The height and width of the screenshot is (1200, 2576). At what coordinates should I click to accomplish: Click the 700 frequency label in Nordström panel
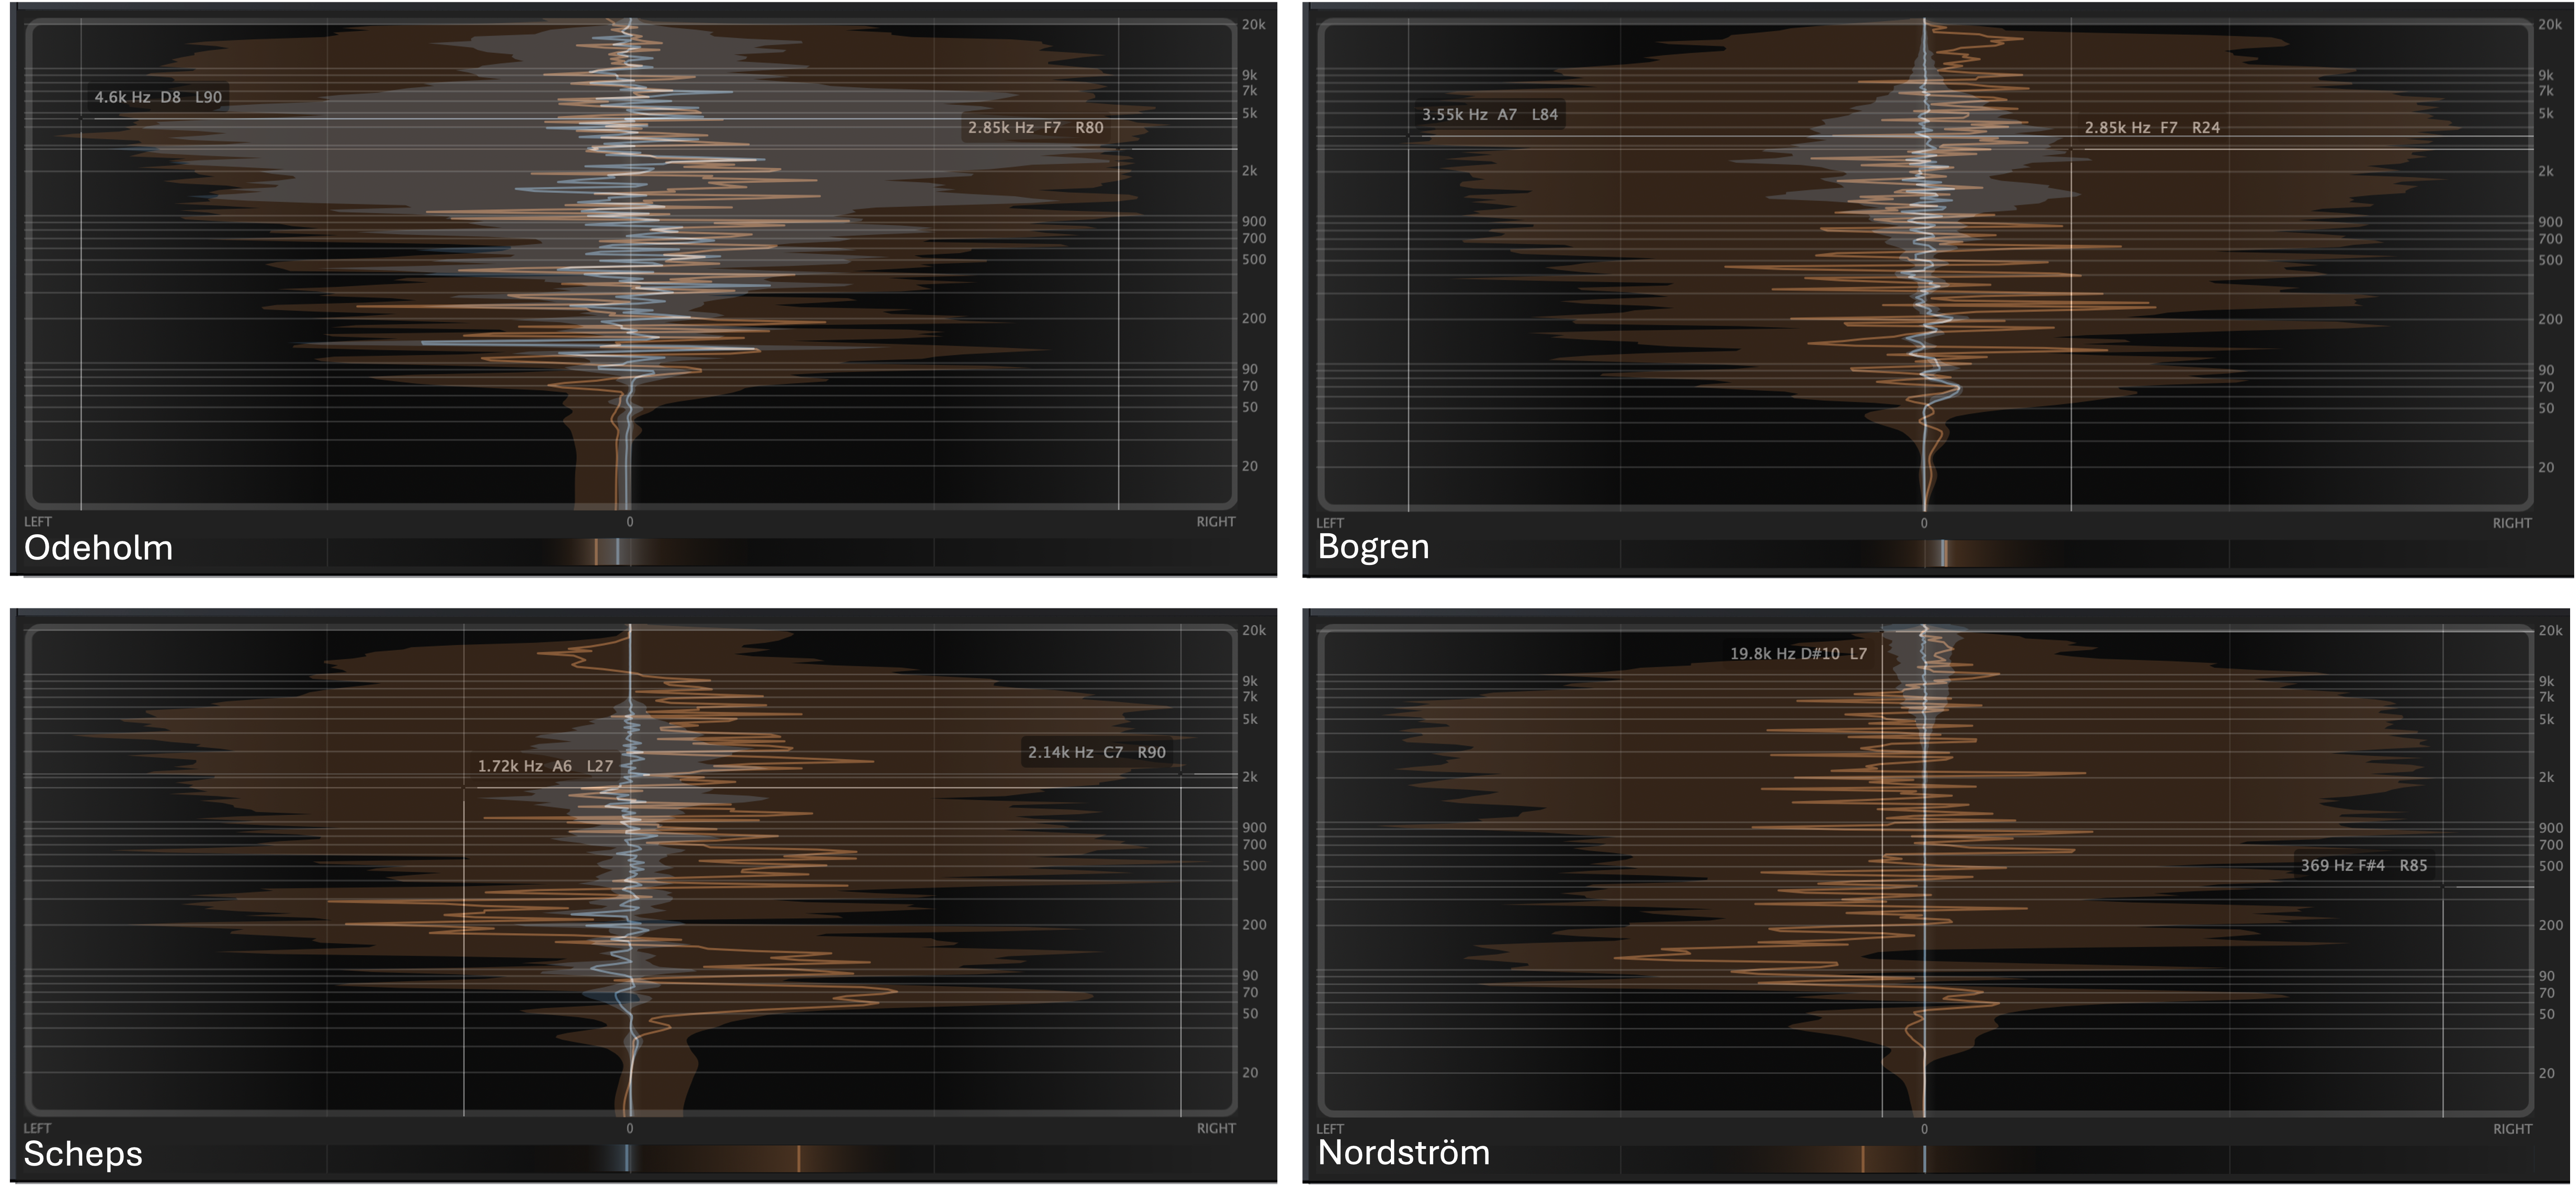click(2550, 845)
